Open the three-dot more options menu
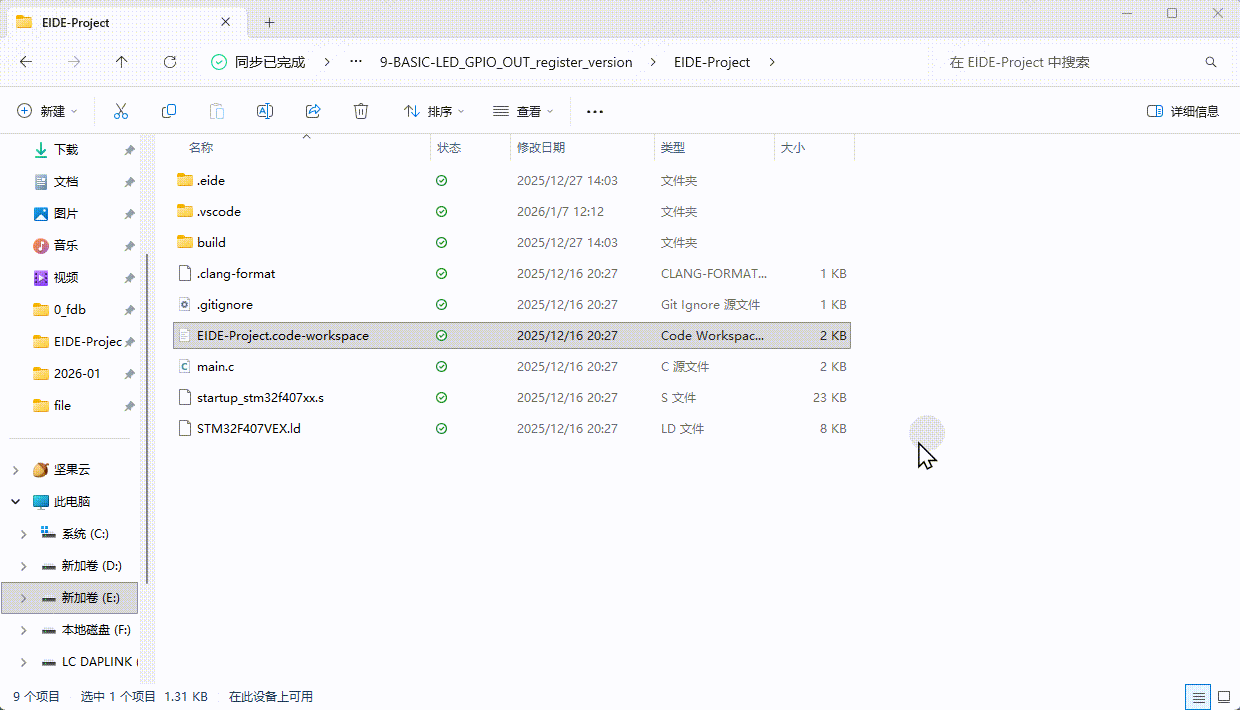The image size is (1240, 710). 595,111
